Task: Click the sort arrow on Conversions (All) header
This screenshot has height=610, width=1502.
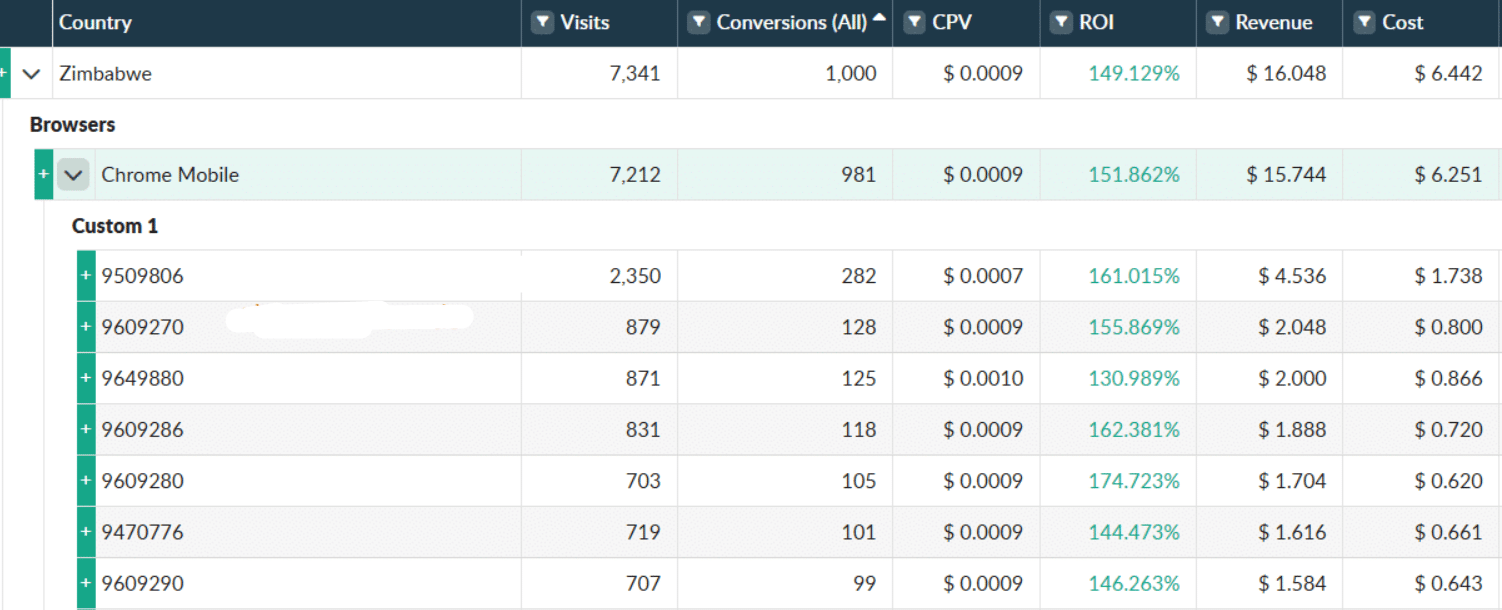Action: pyautogui.click(x=879, y=17)
